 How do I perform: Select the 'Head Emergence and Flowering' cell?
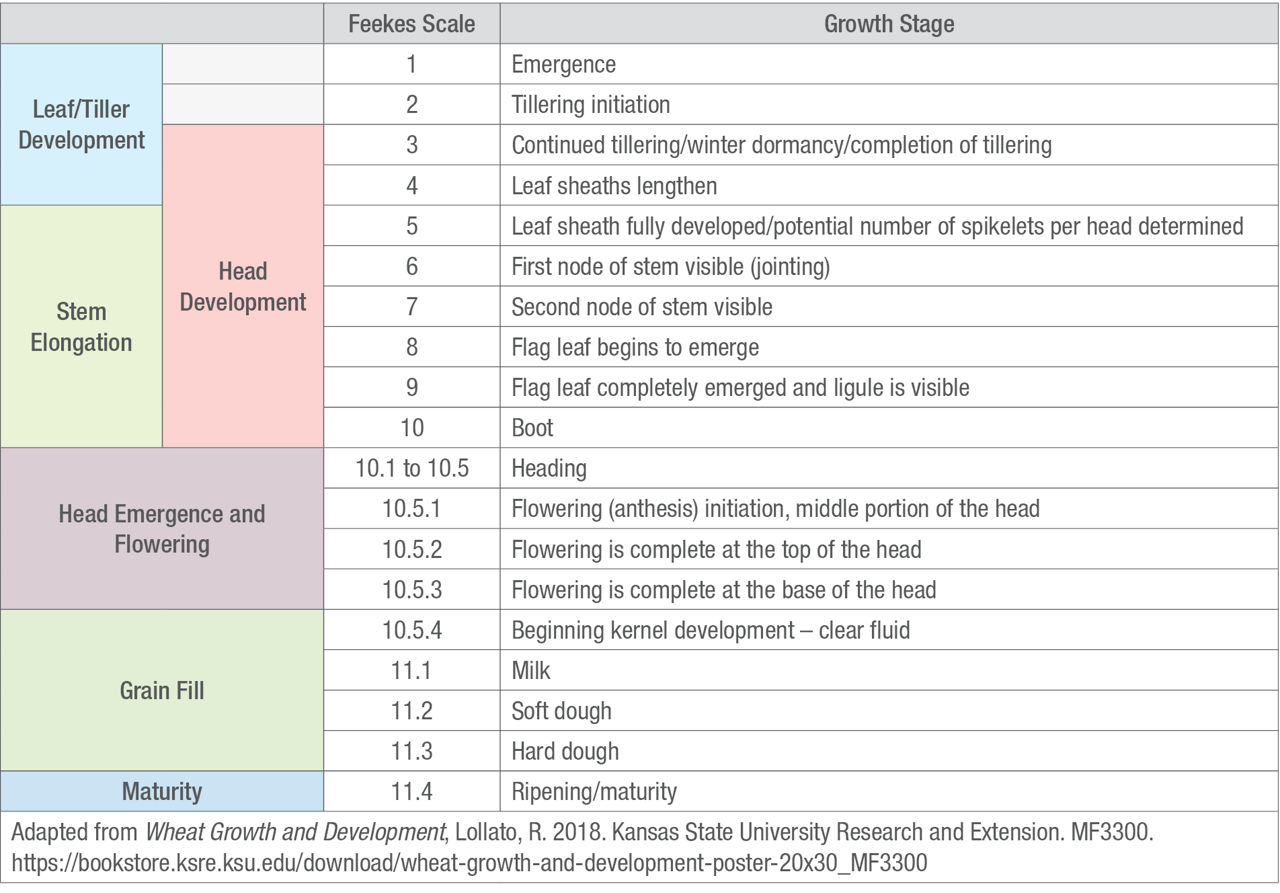pos(162,529)
